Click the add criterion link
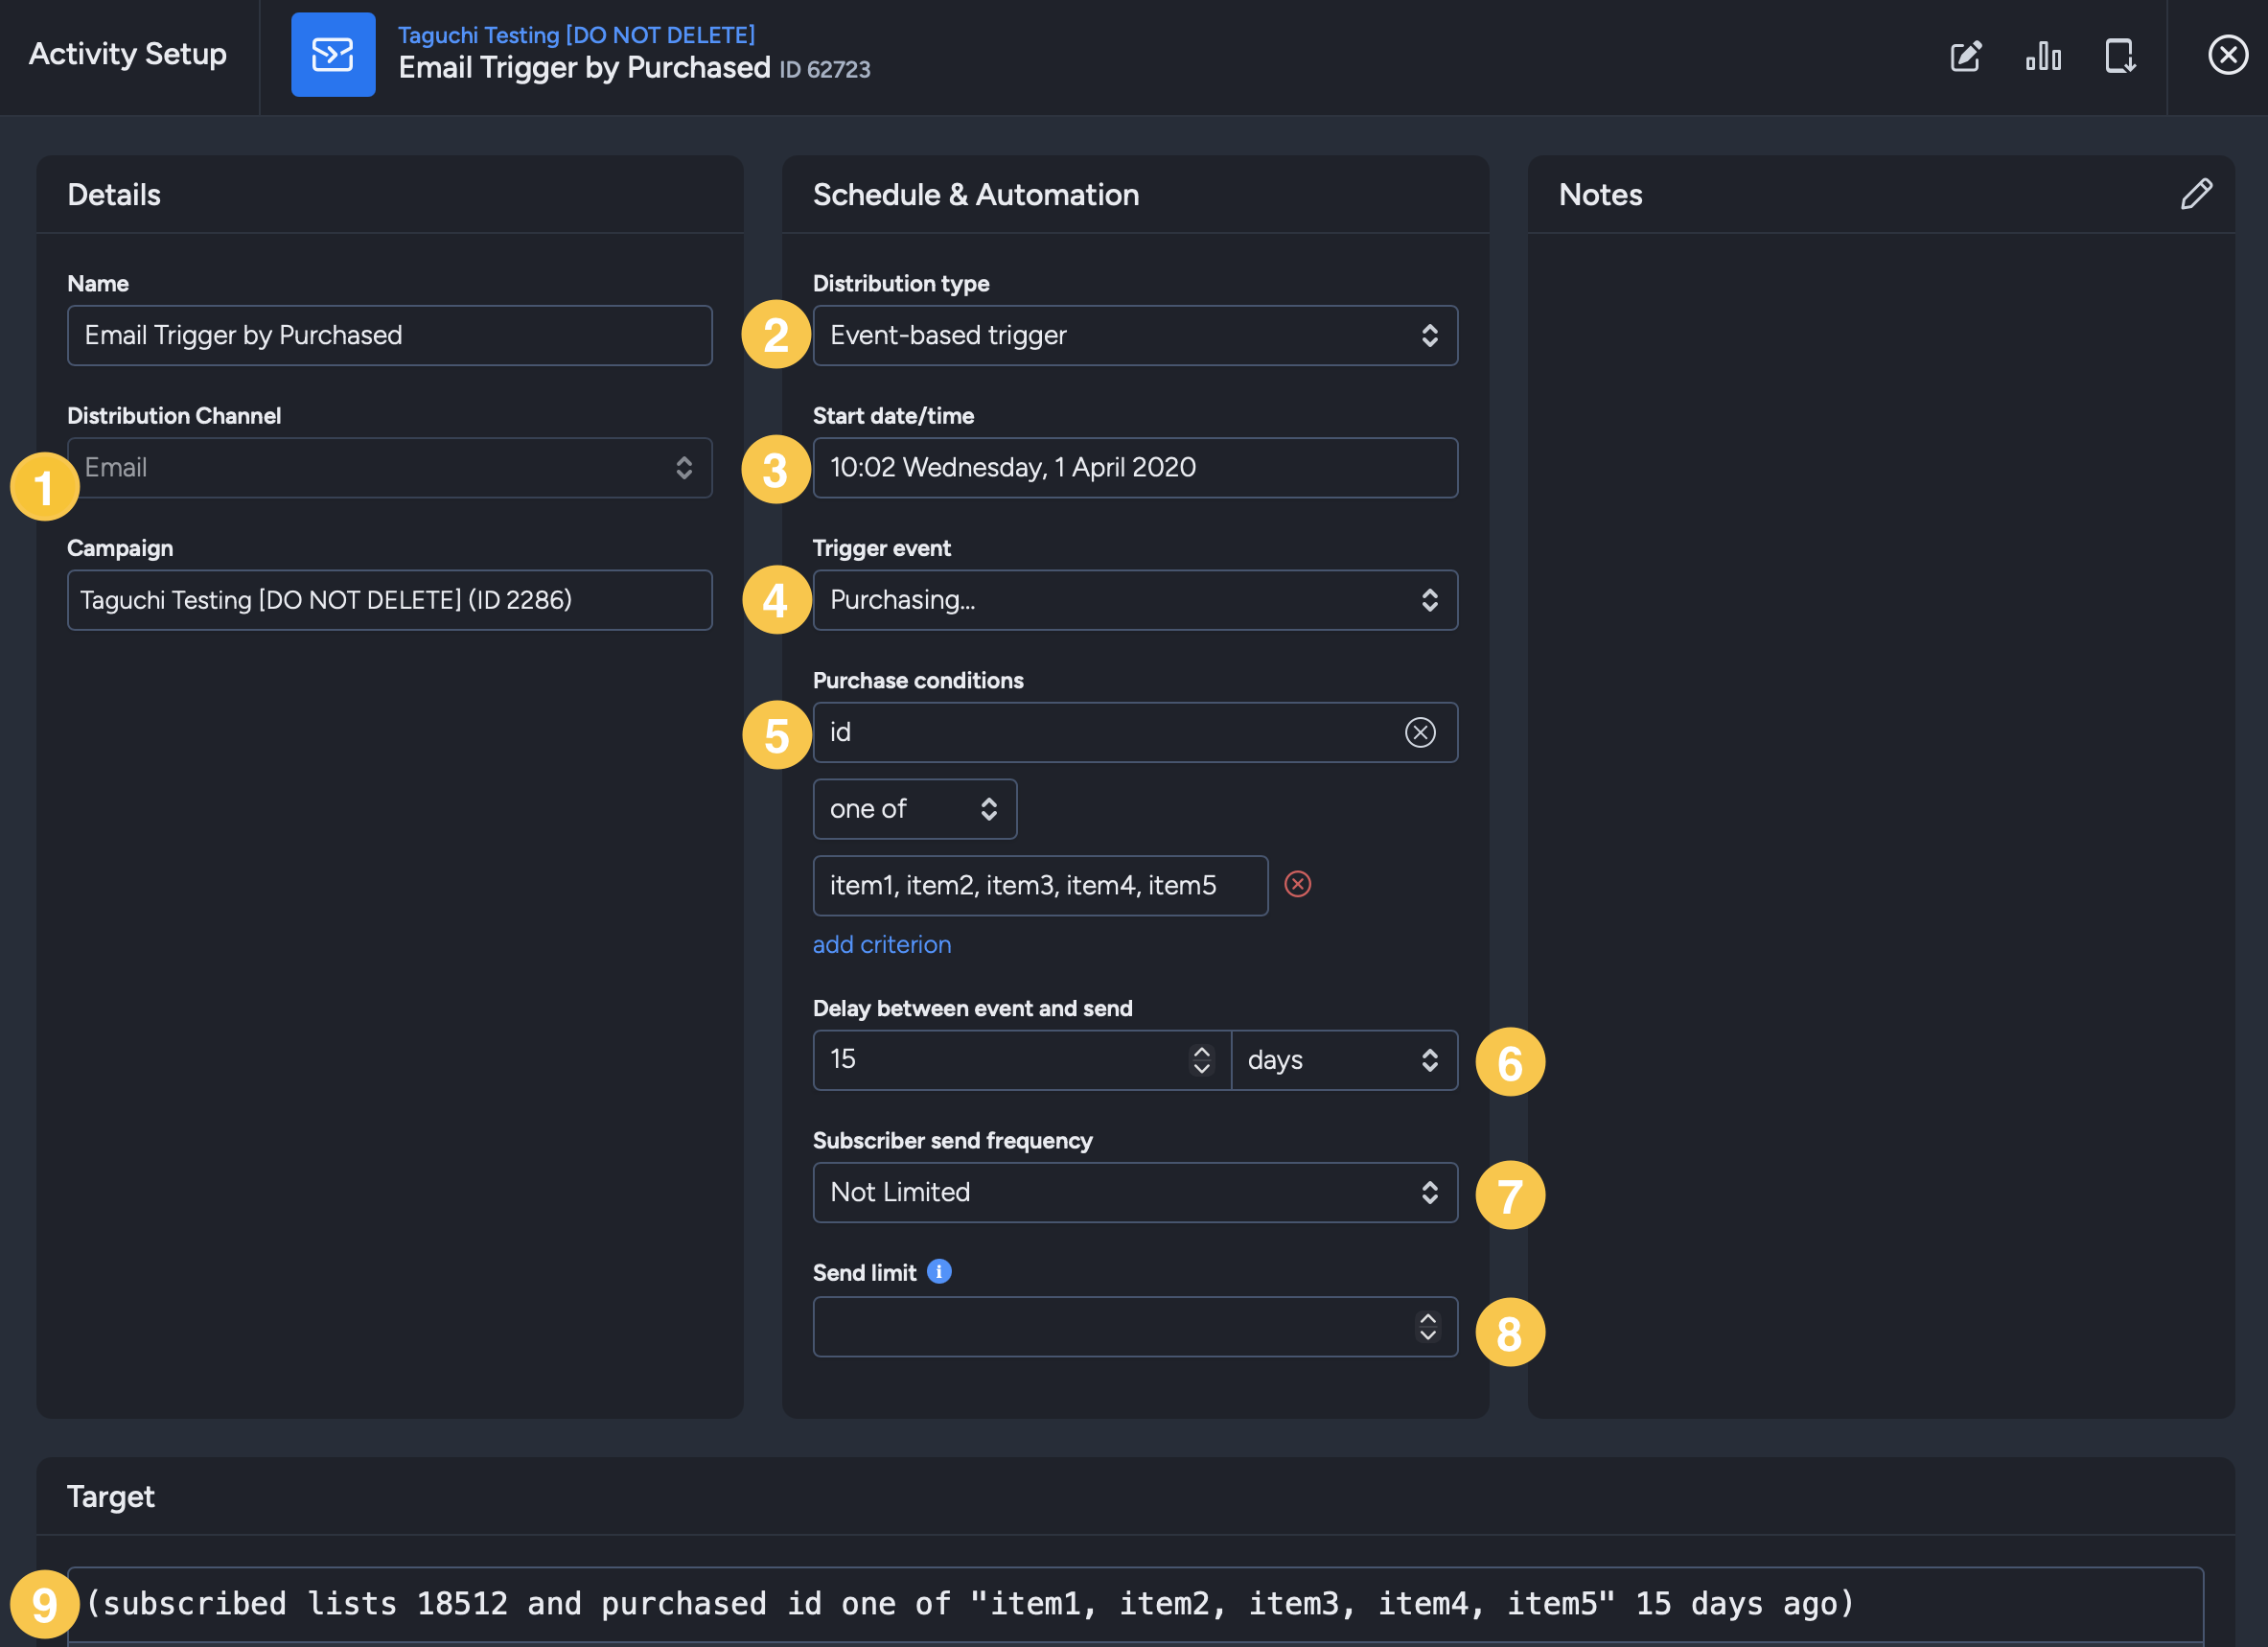The height and width of the screenshot is (1647, 2268). 882,945
